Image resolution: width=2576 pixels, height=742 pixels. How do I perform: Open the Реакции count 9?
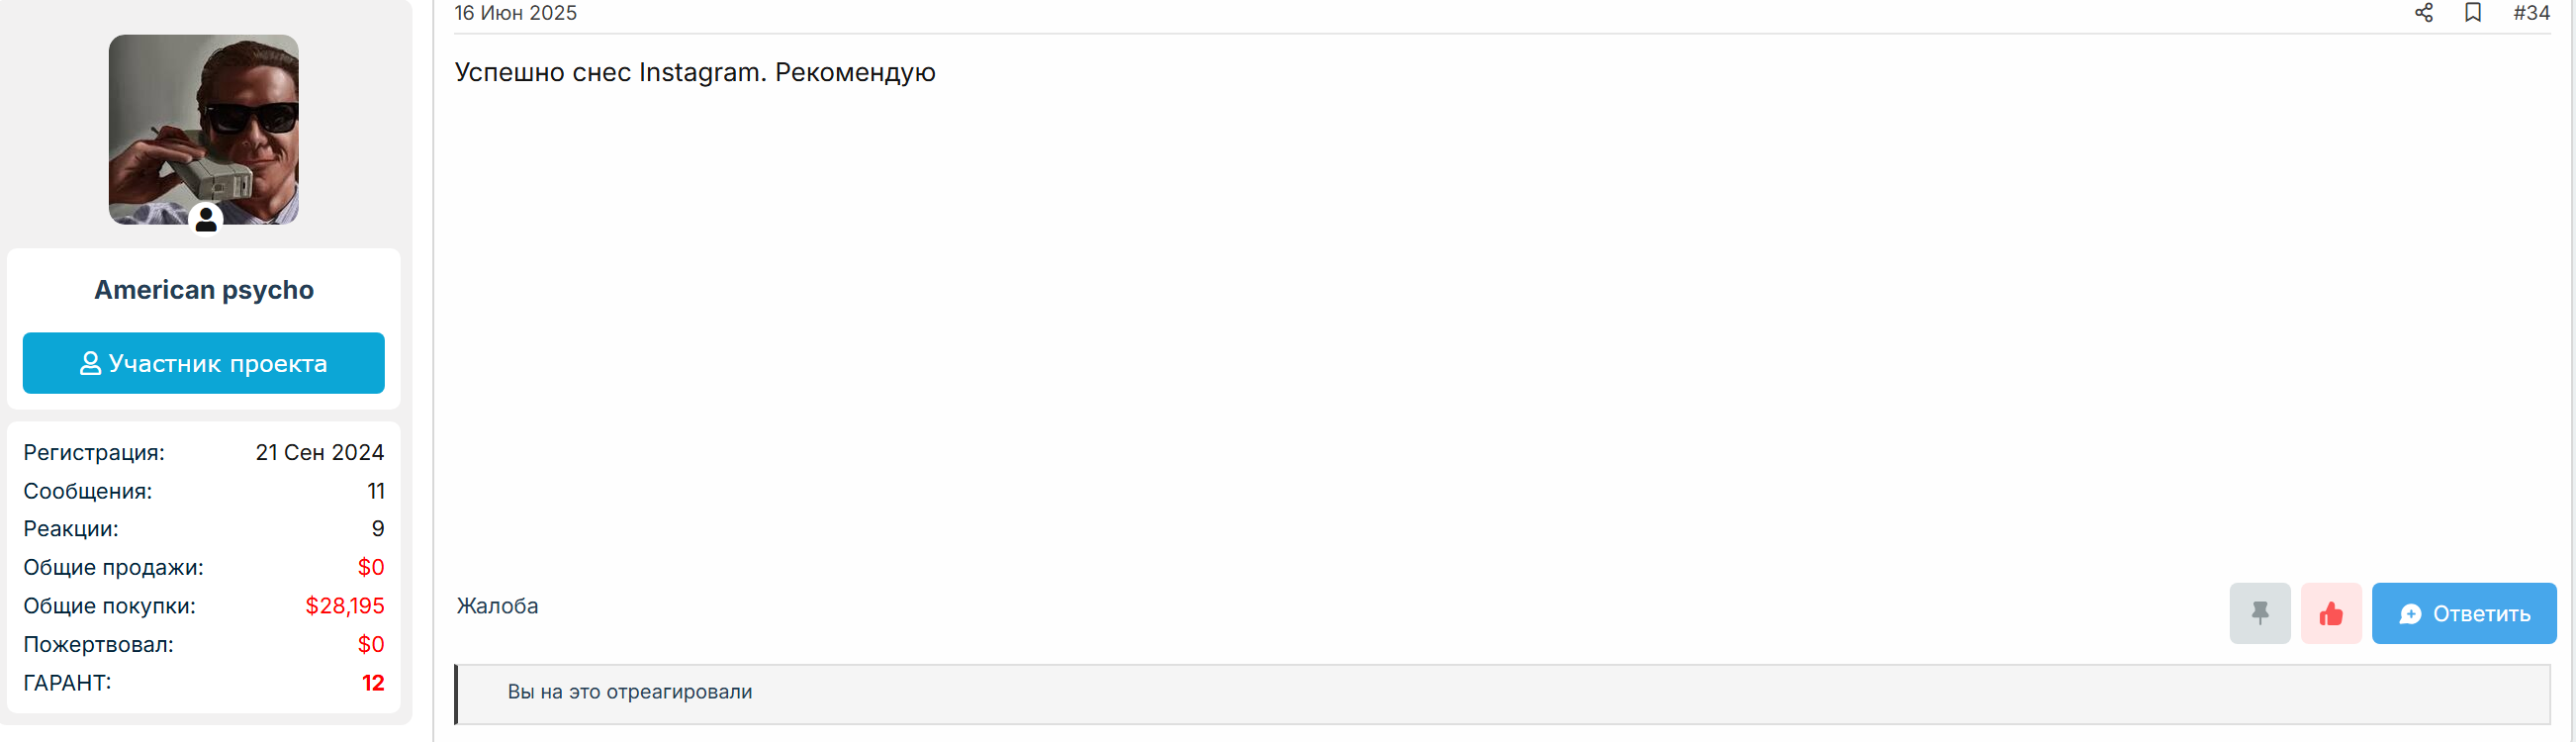click(378, 529)
